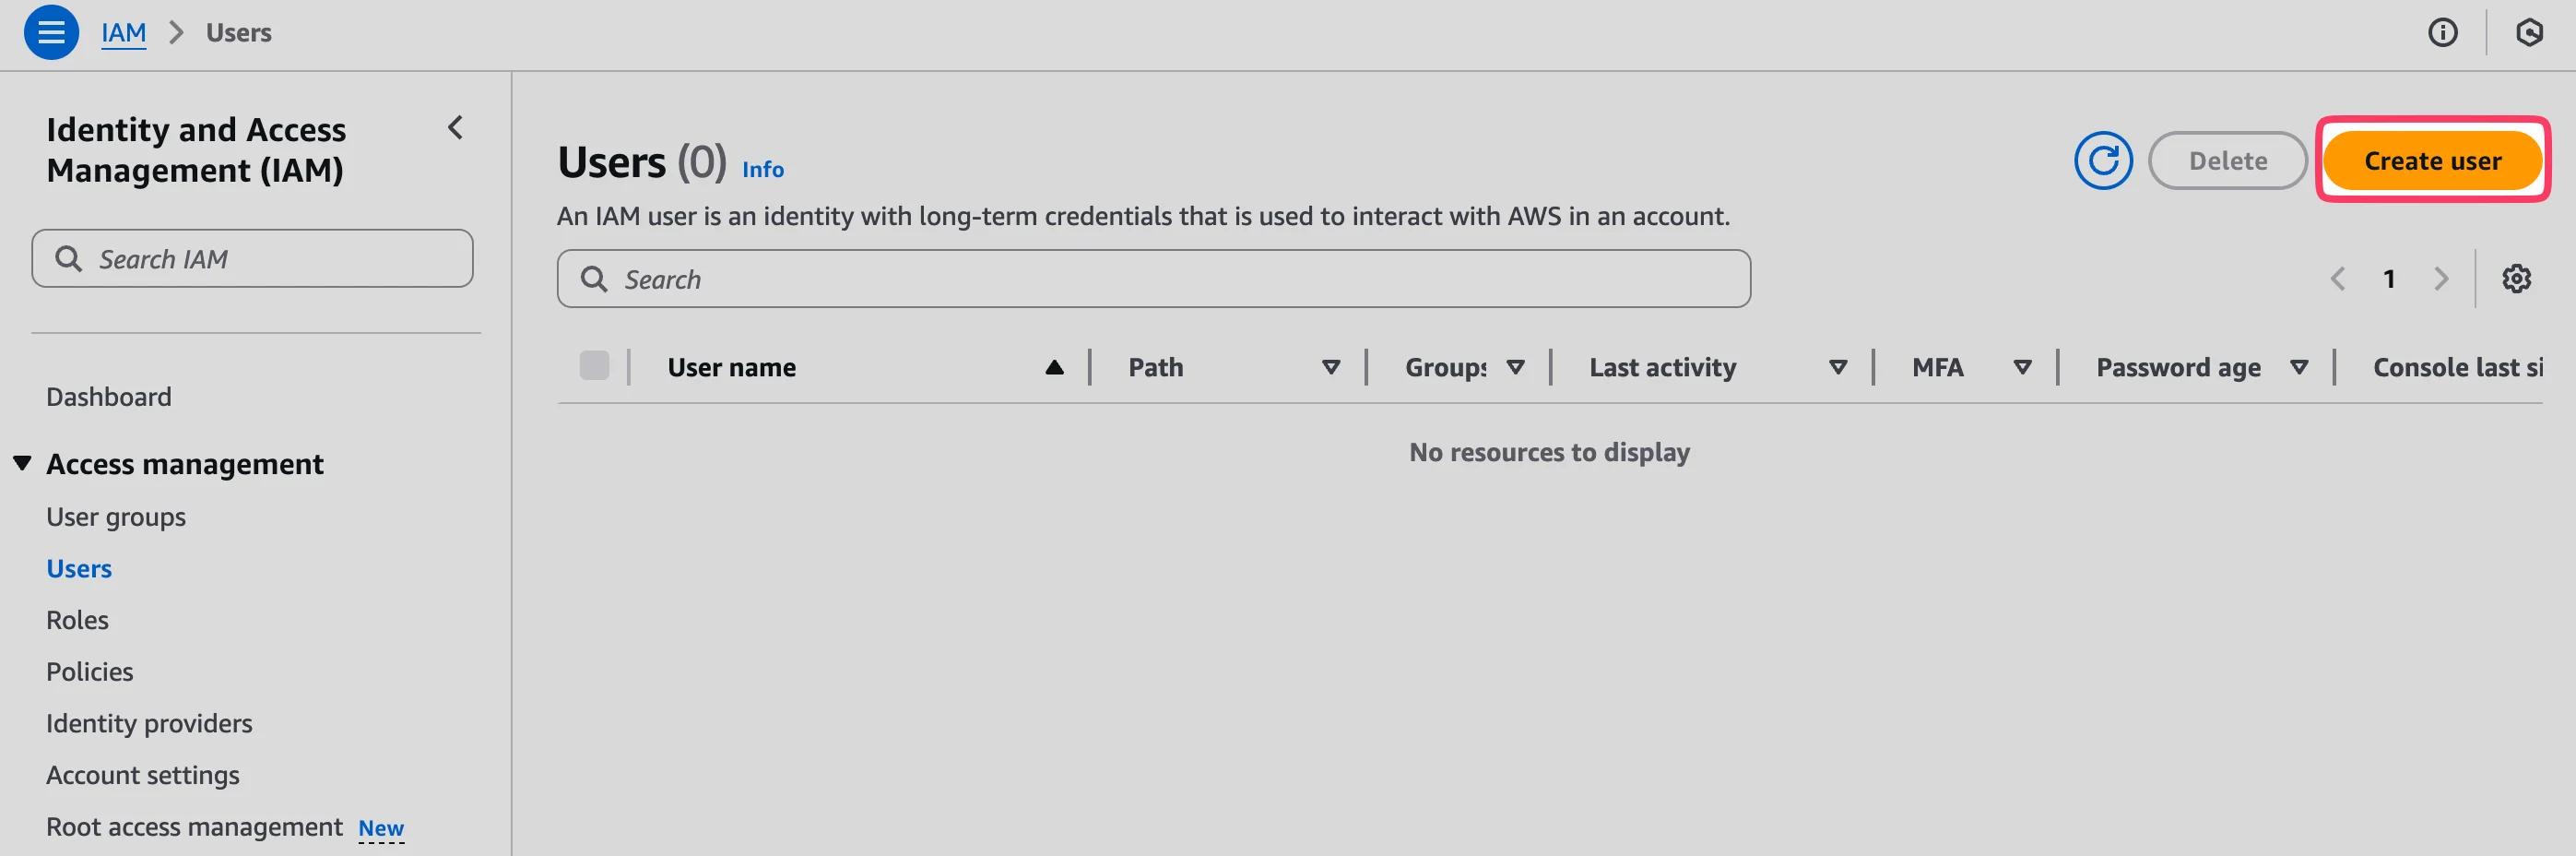Go to next page of users

pos(2441,278)
